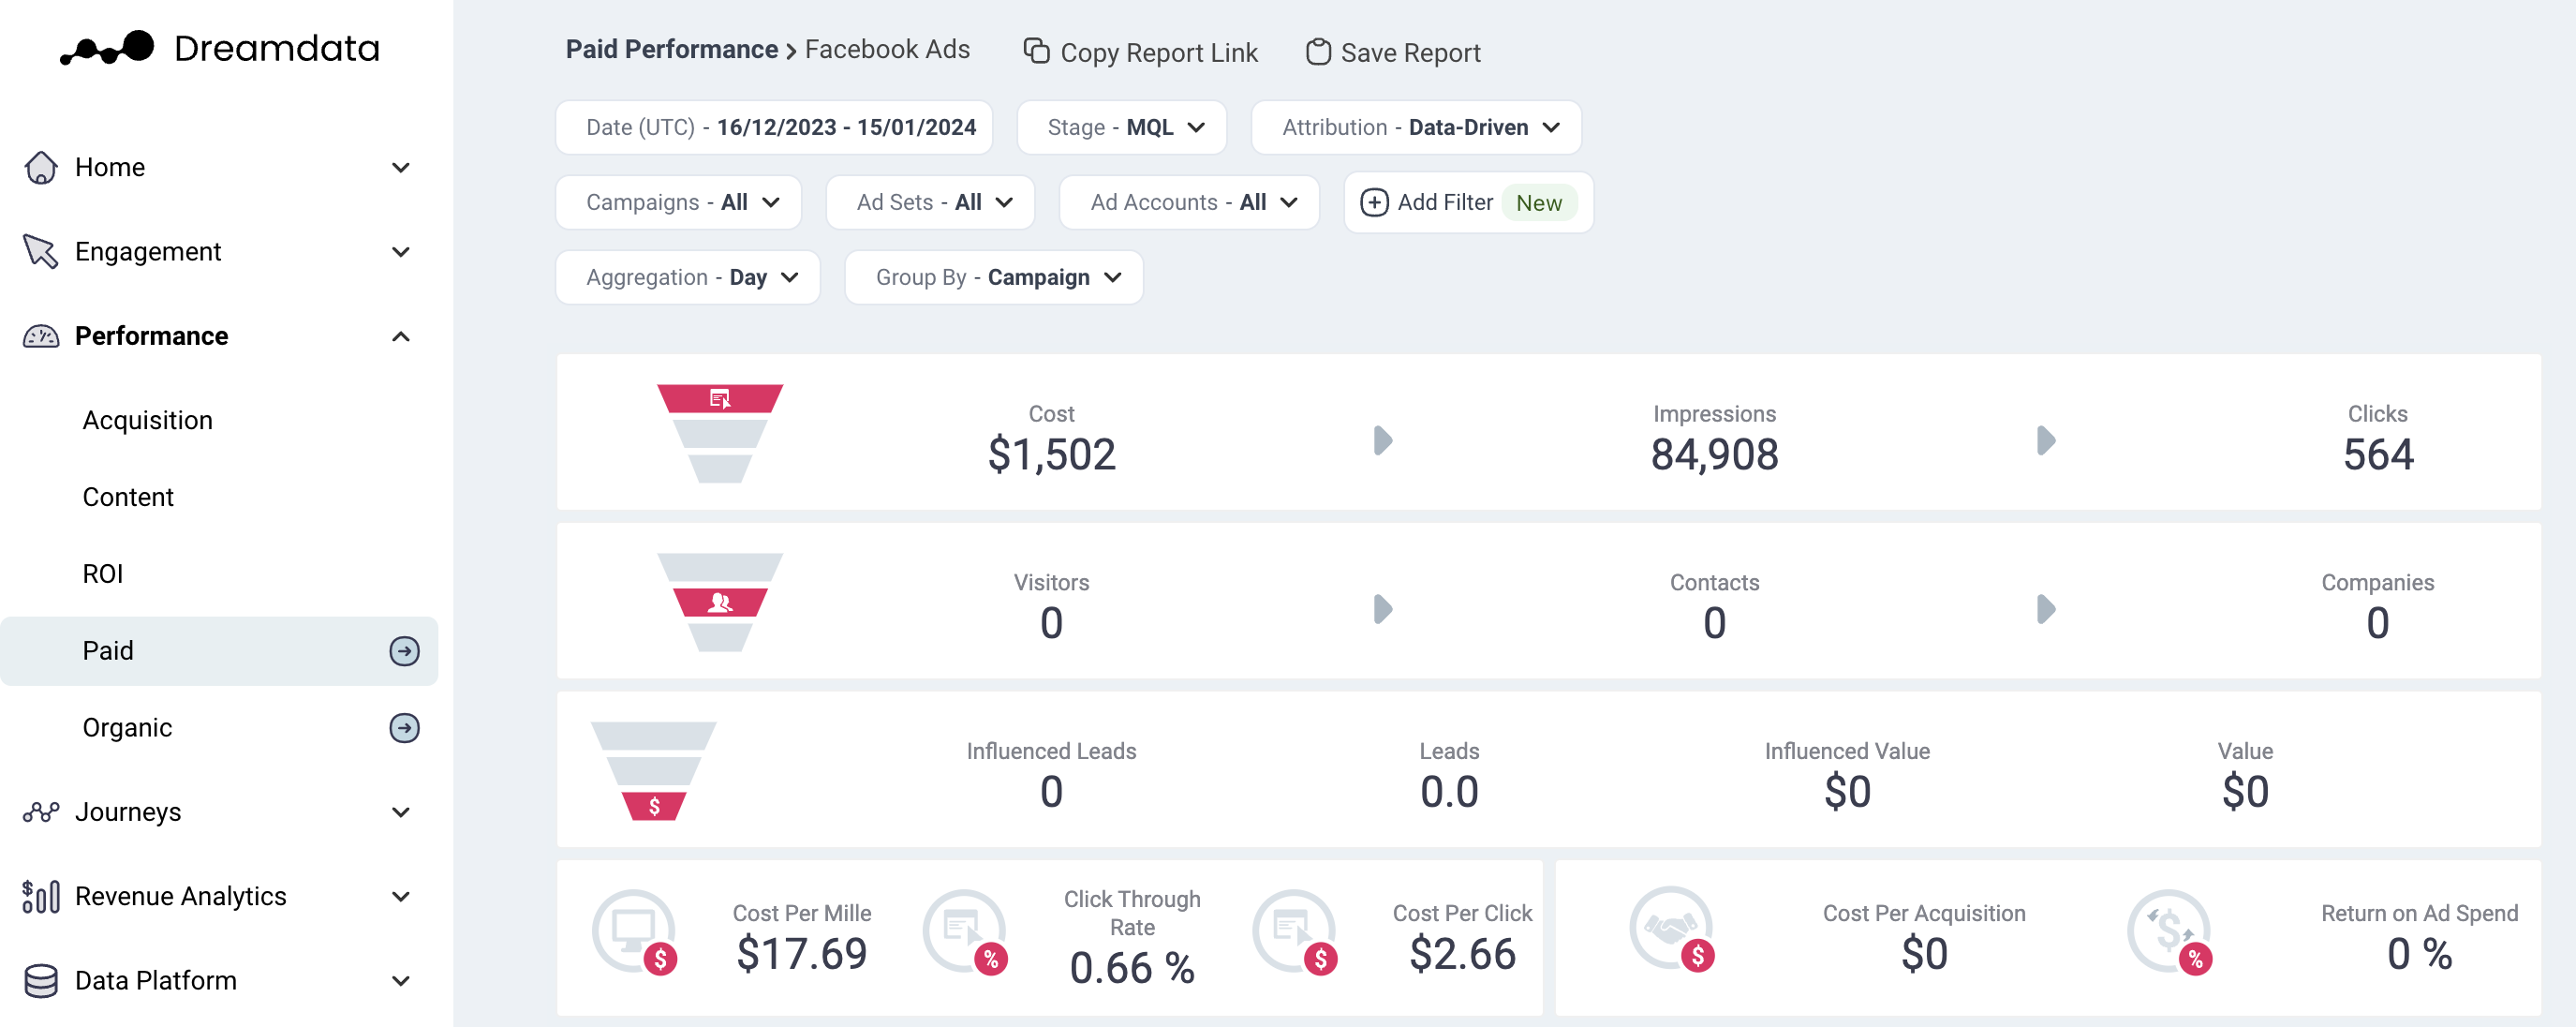The width and height of the screenshot is (2576, 1027).
Task: Click the arrow between Contacts and Companies
Action: (x=2046, y=609)
